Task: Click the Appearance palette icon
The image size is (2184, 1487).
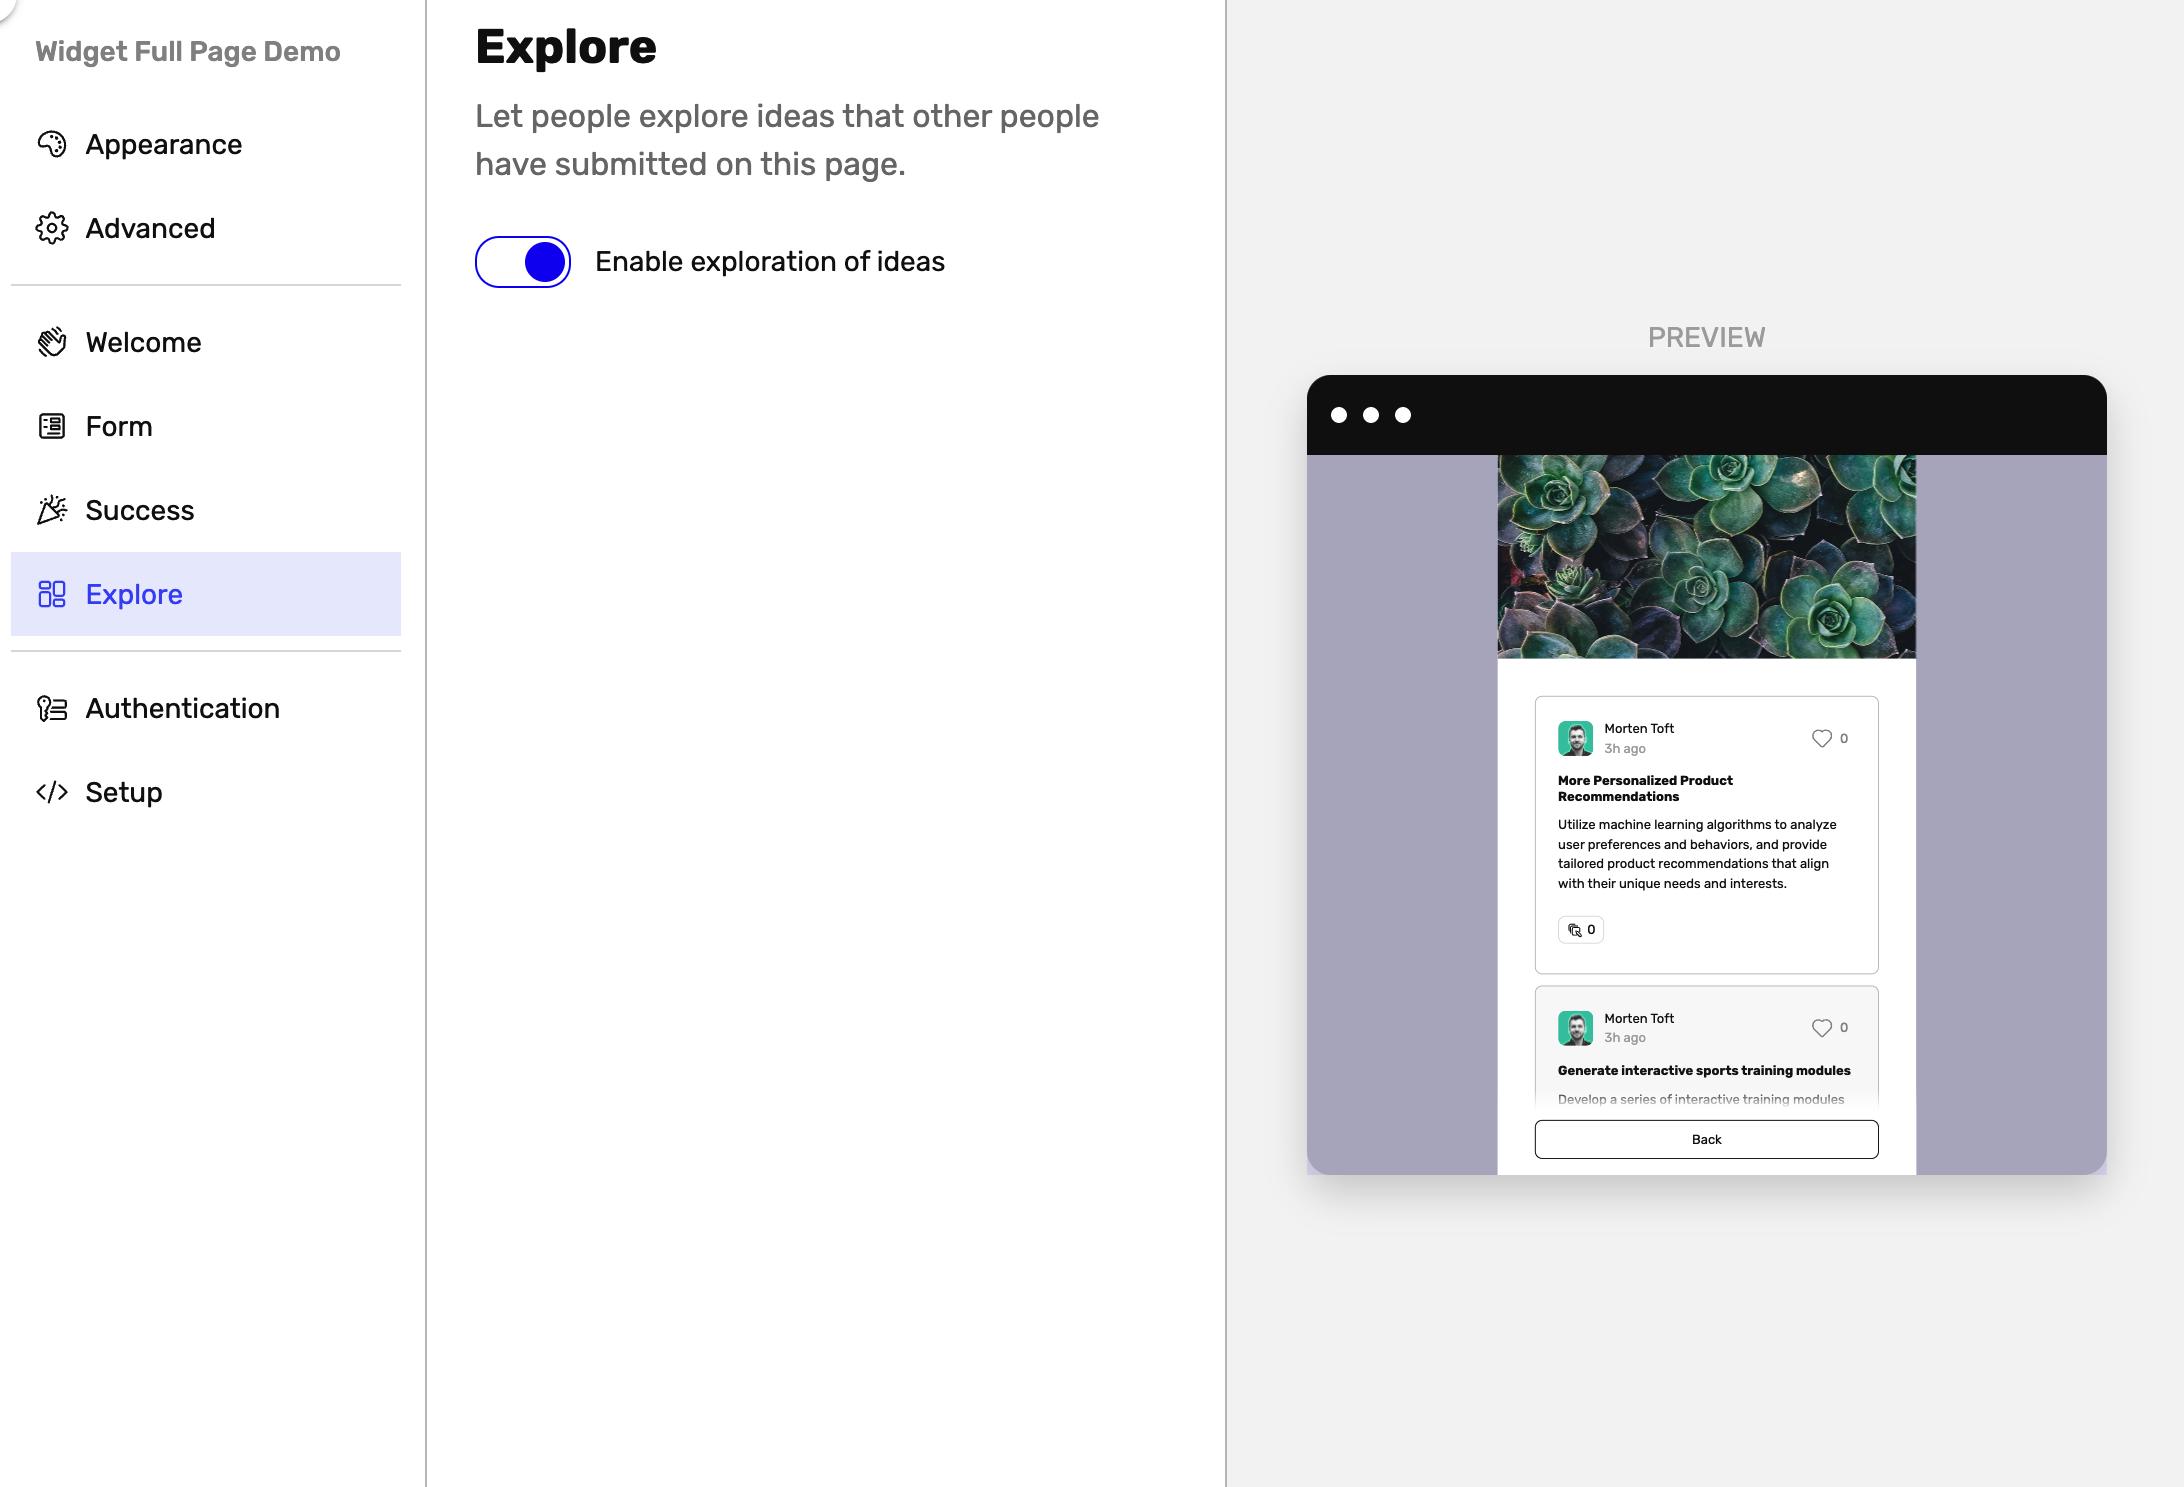Action: (x=52, y=144)
